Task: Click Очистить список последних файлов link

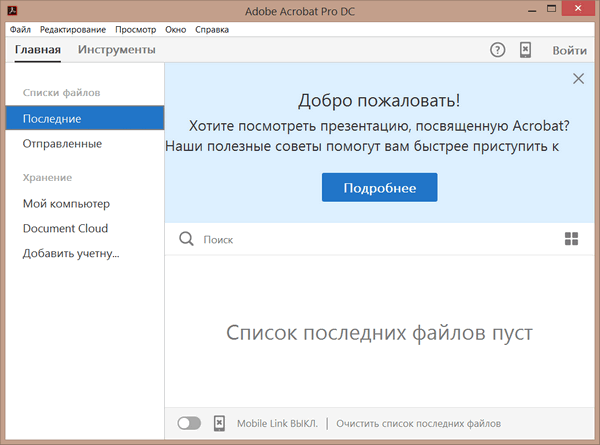Action: point(418,424)
